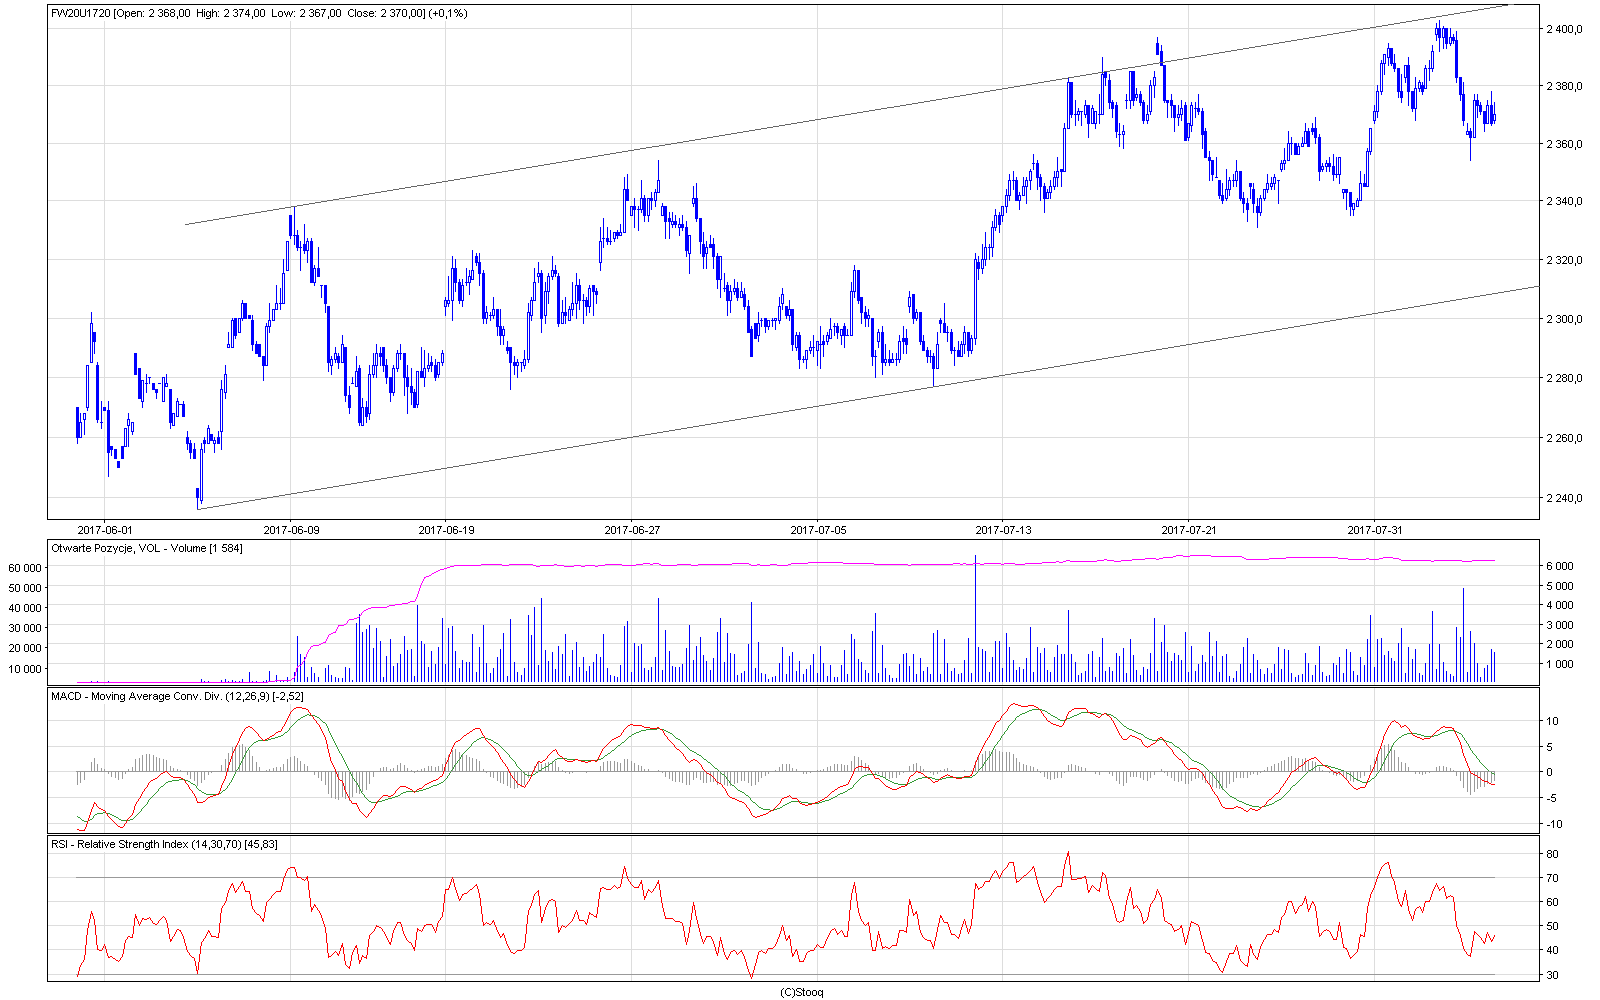Click the 2 240,0 price axis label
This screenshot has width=1600, height=1000.
[1564, 498]
